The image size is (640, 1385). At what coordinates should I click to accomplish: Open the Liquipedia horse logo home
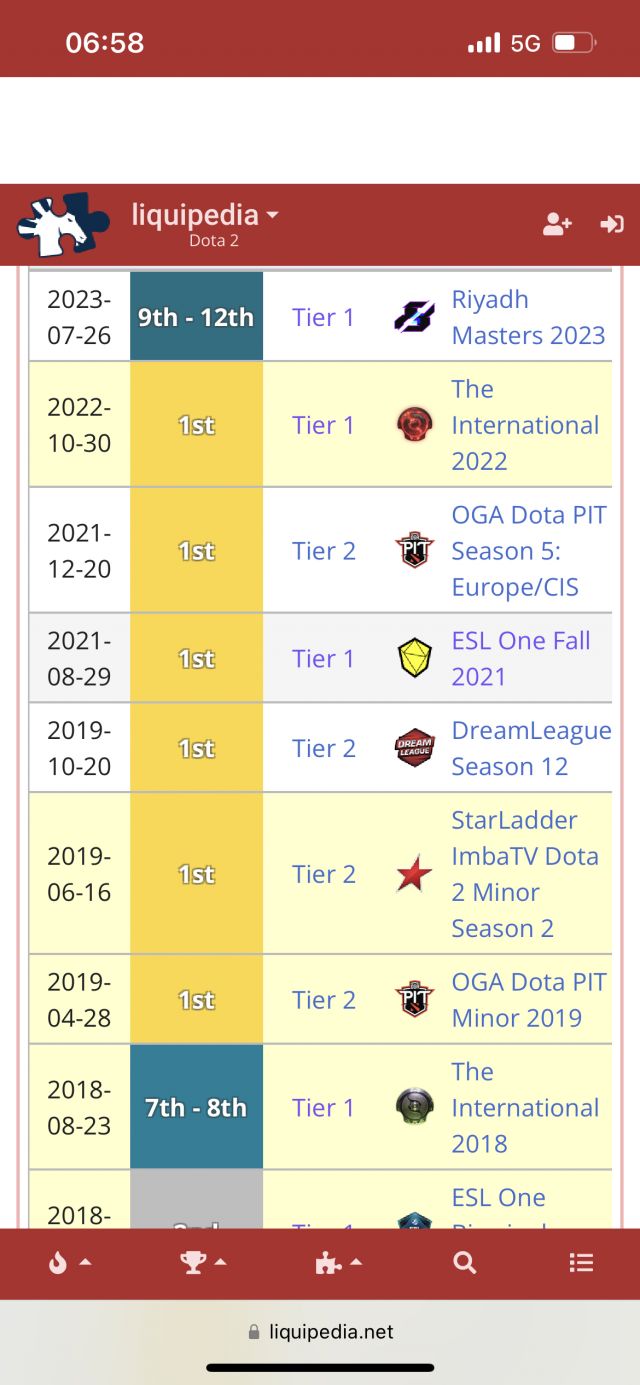[x=63, y=225]
